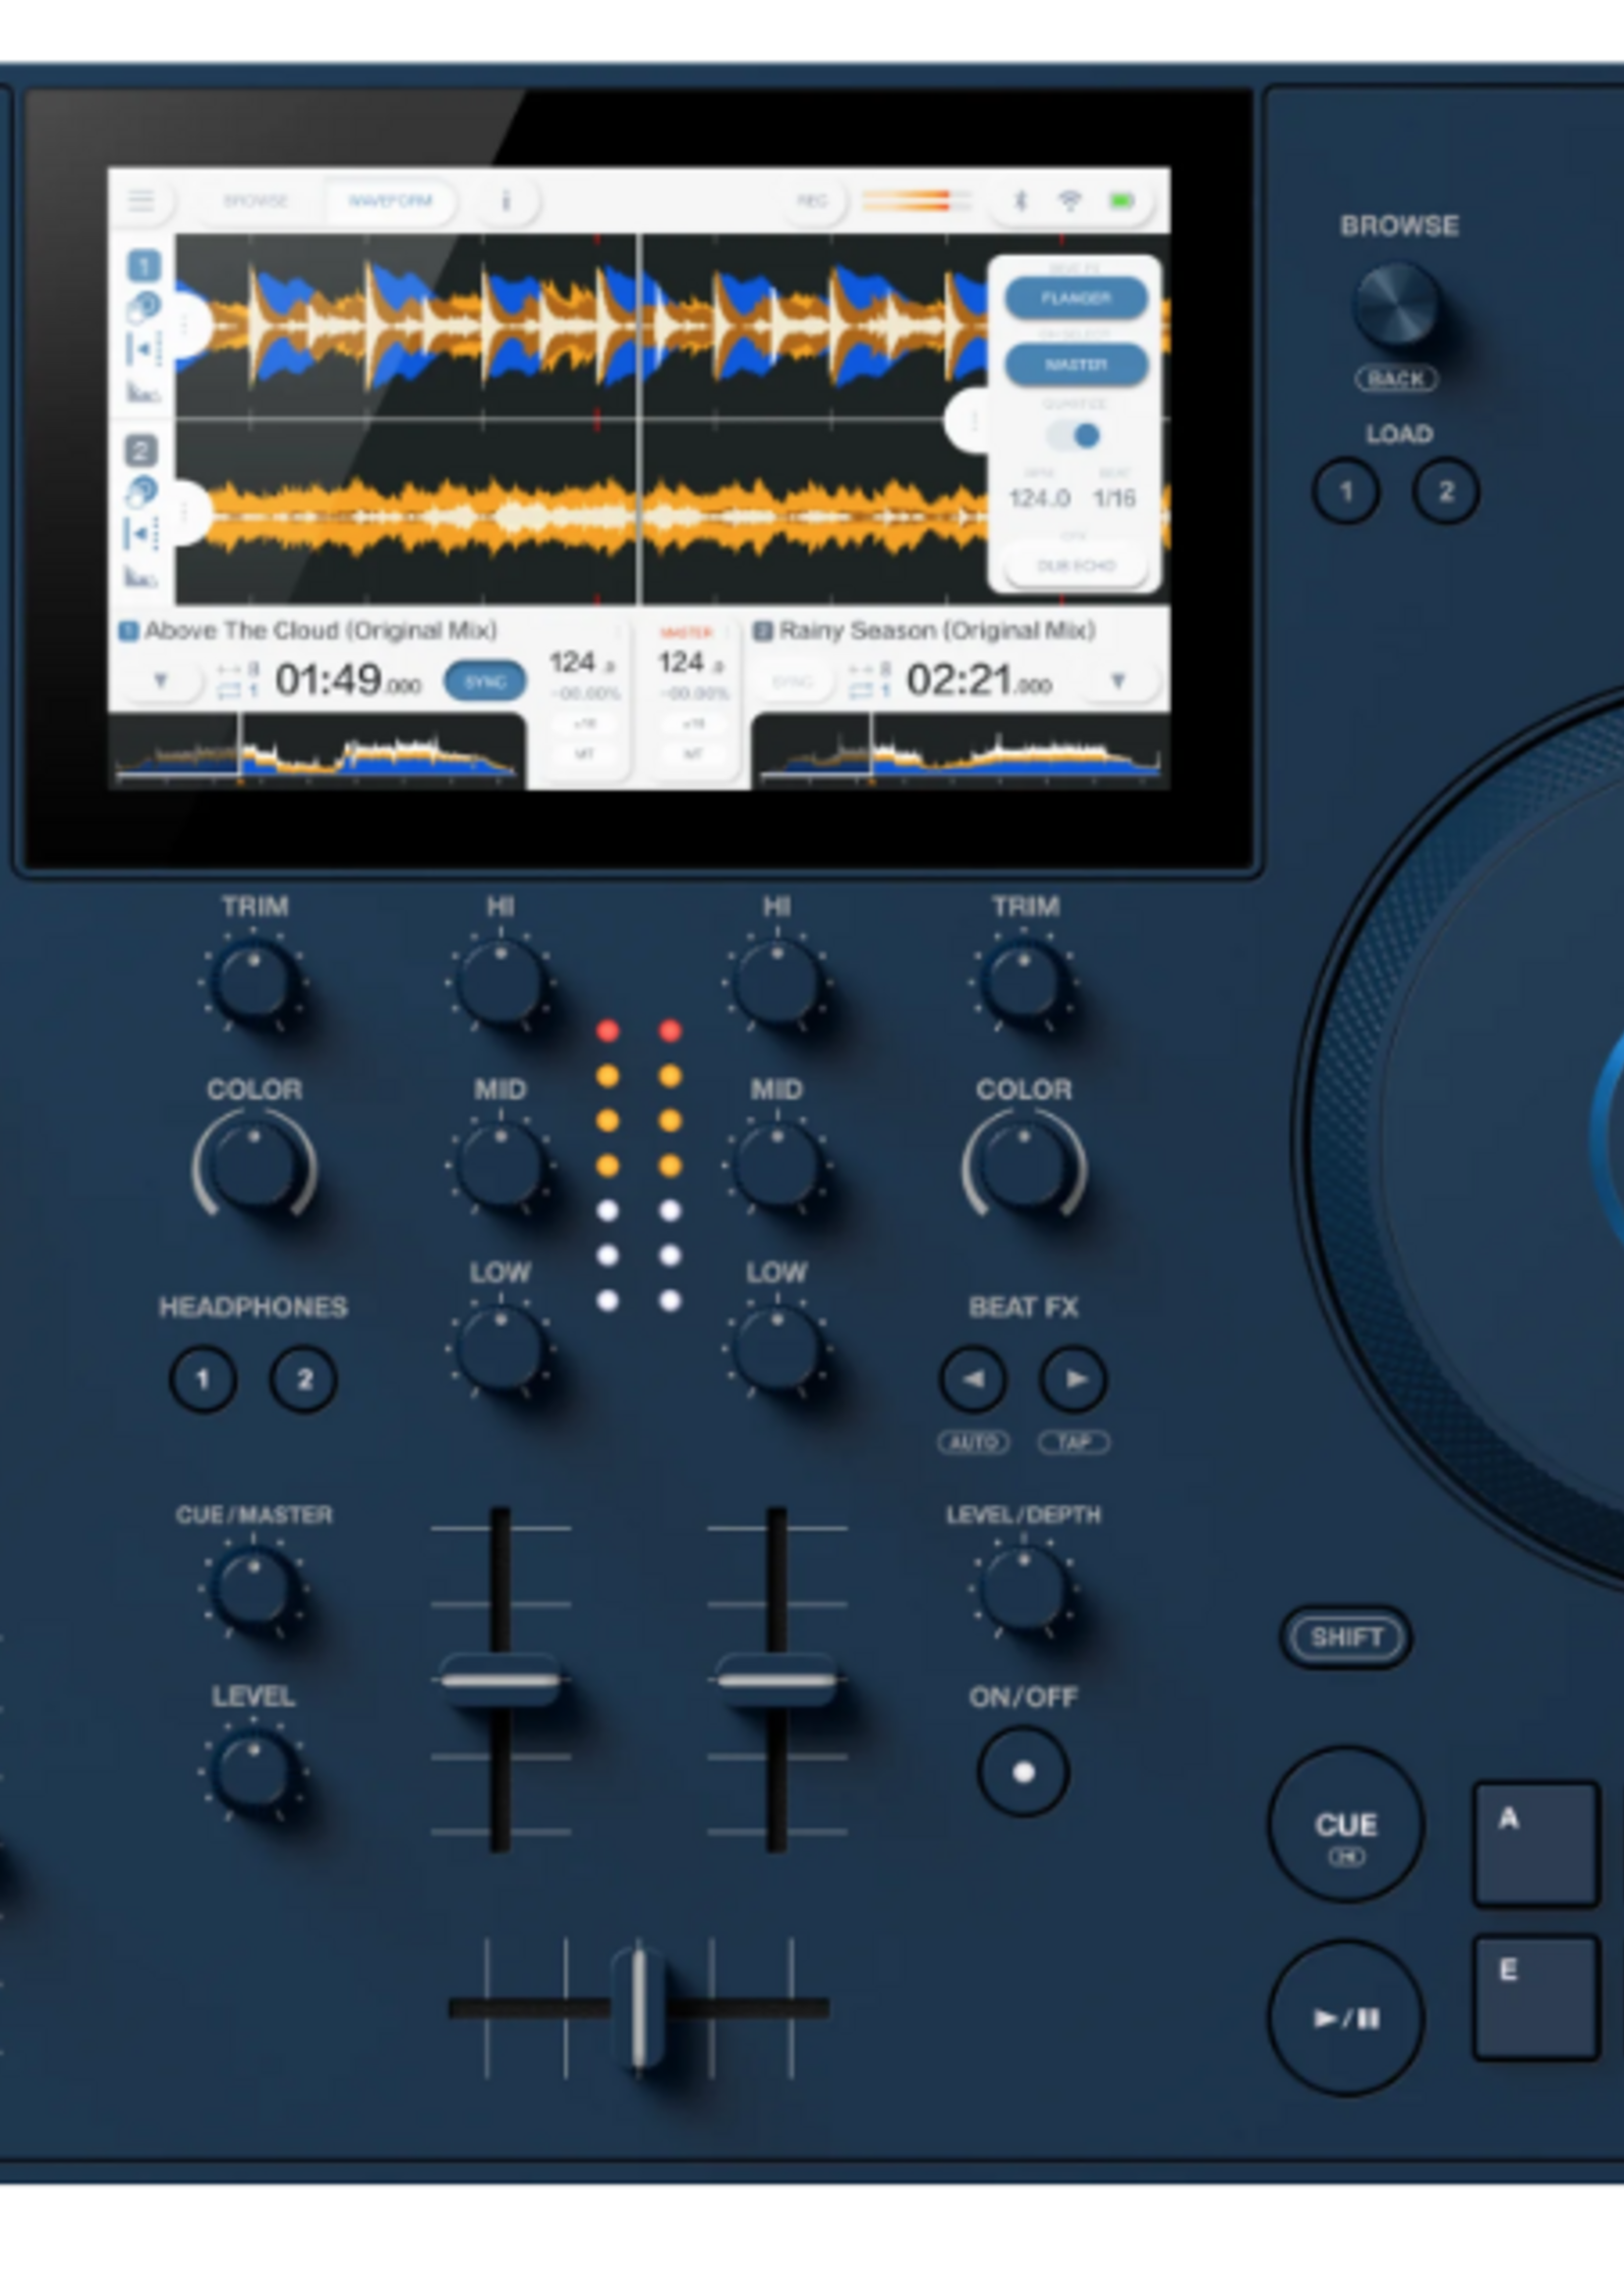1624x2274 pixels.
Task: Switch to the WAVEFORM tab
Action: (x=390, y=201)
